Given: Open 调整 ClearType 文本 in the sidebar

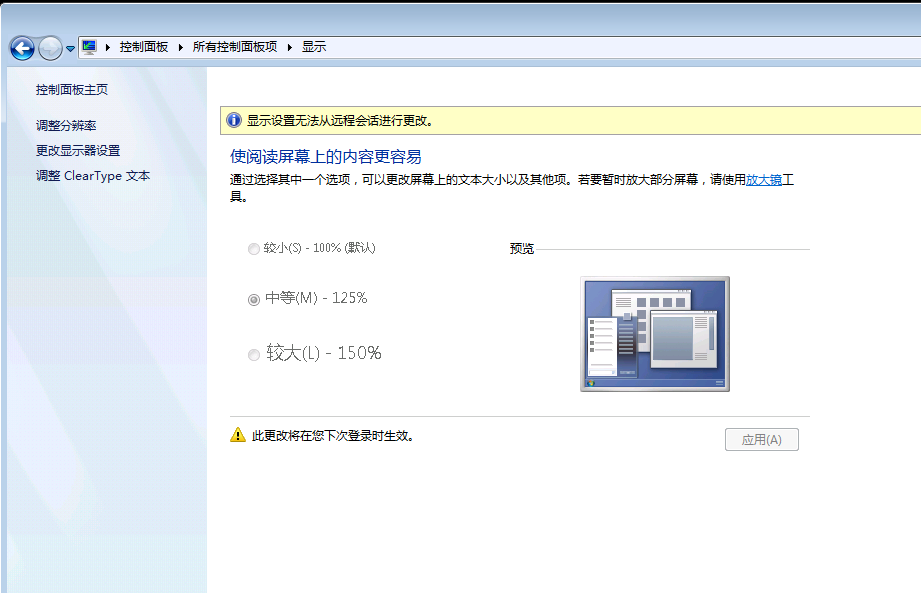Looking at the screenshot, I should (93, 175).
